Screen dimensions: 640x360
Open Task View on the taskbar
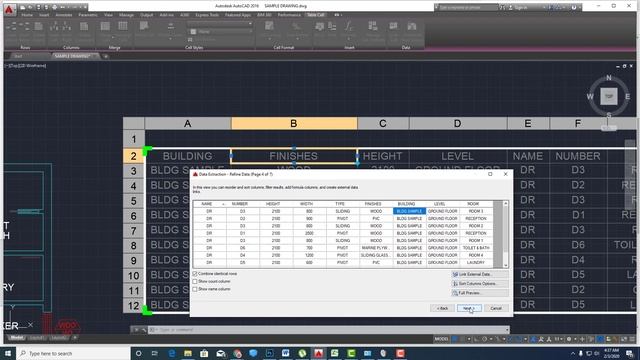(x=155, y=353)
